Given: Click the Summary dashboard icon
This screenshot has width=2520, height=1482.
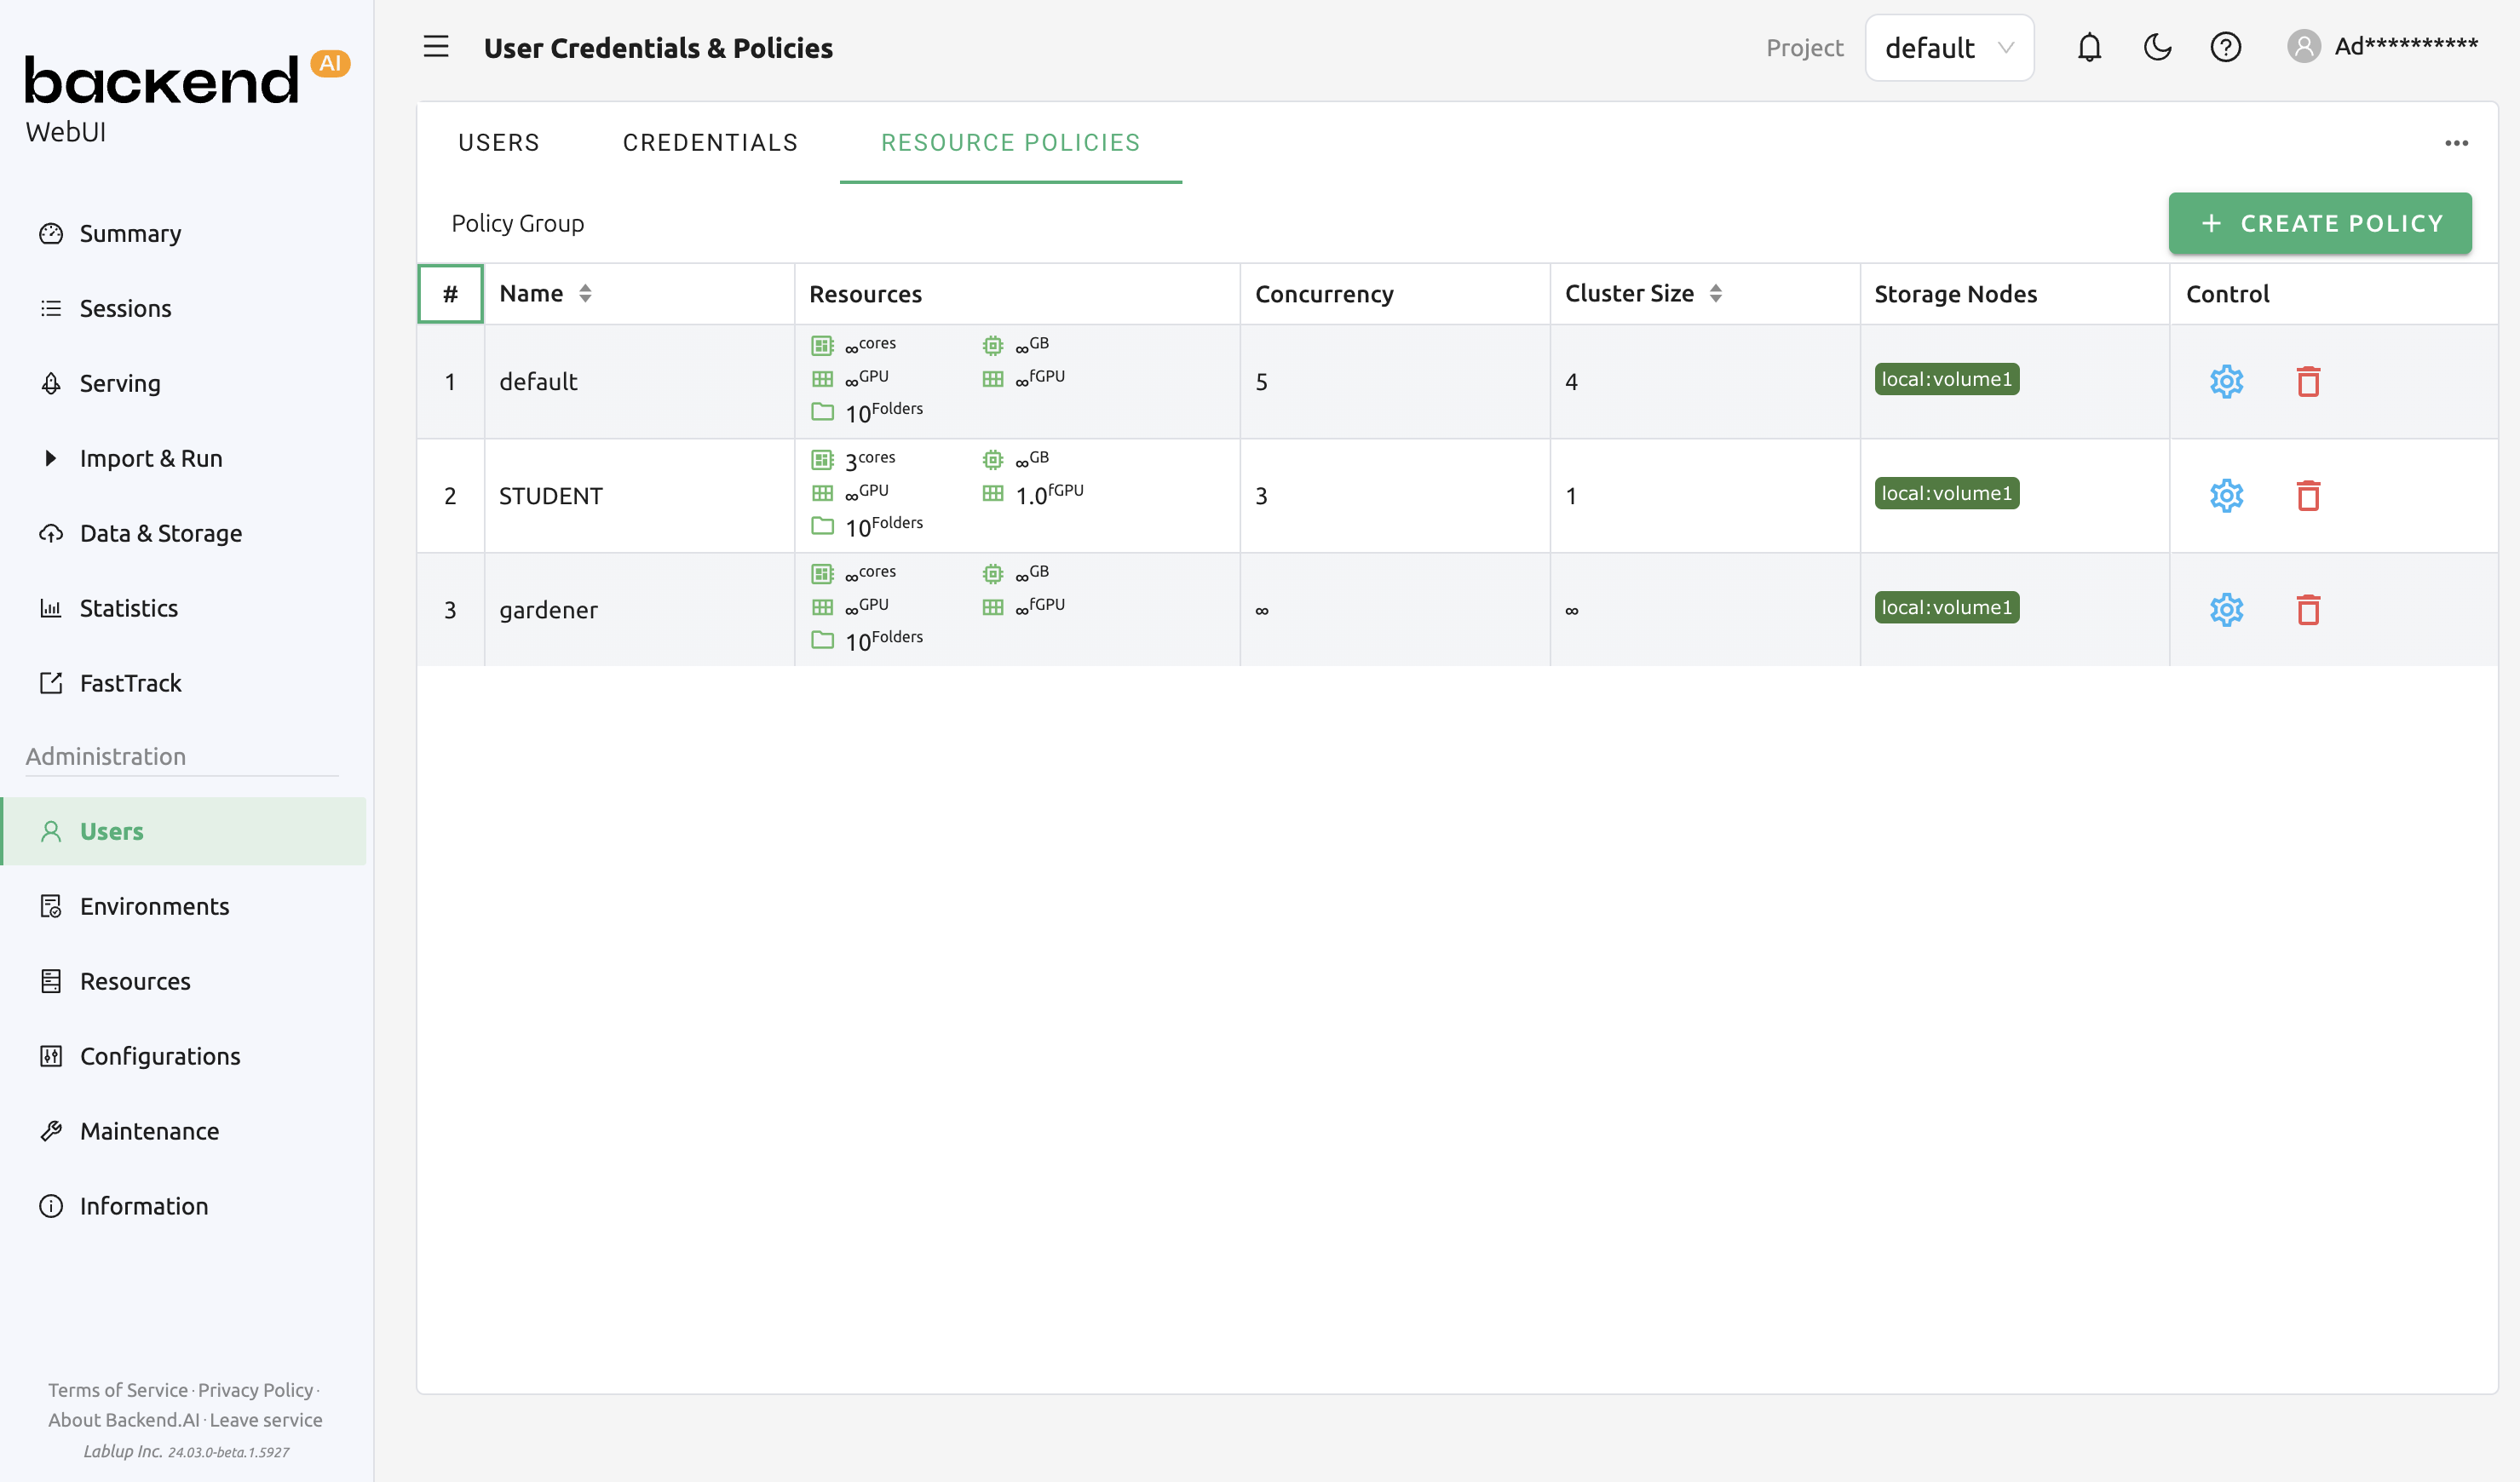Looking at the screenshot, I should (x=51, y=233).
